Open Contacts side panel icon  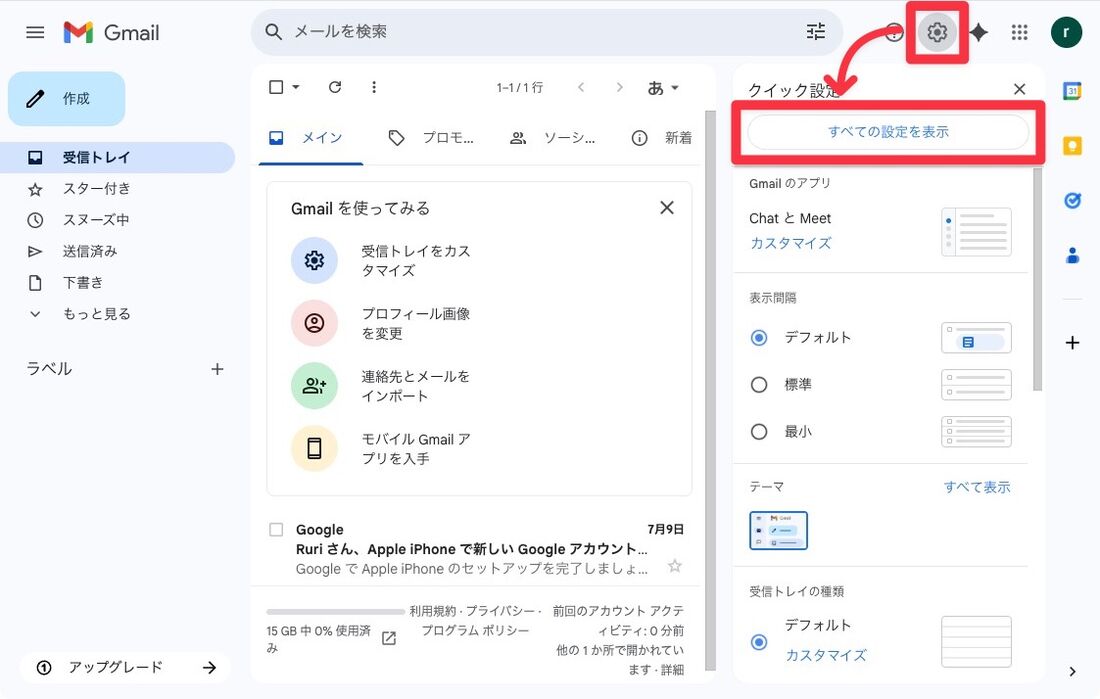click(x=1072, y=255)
